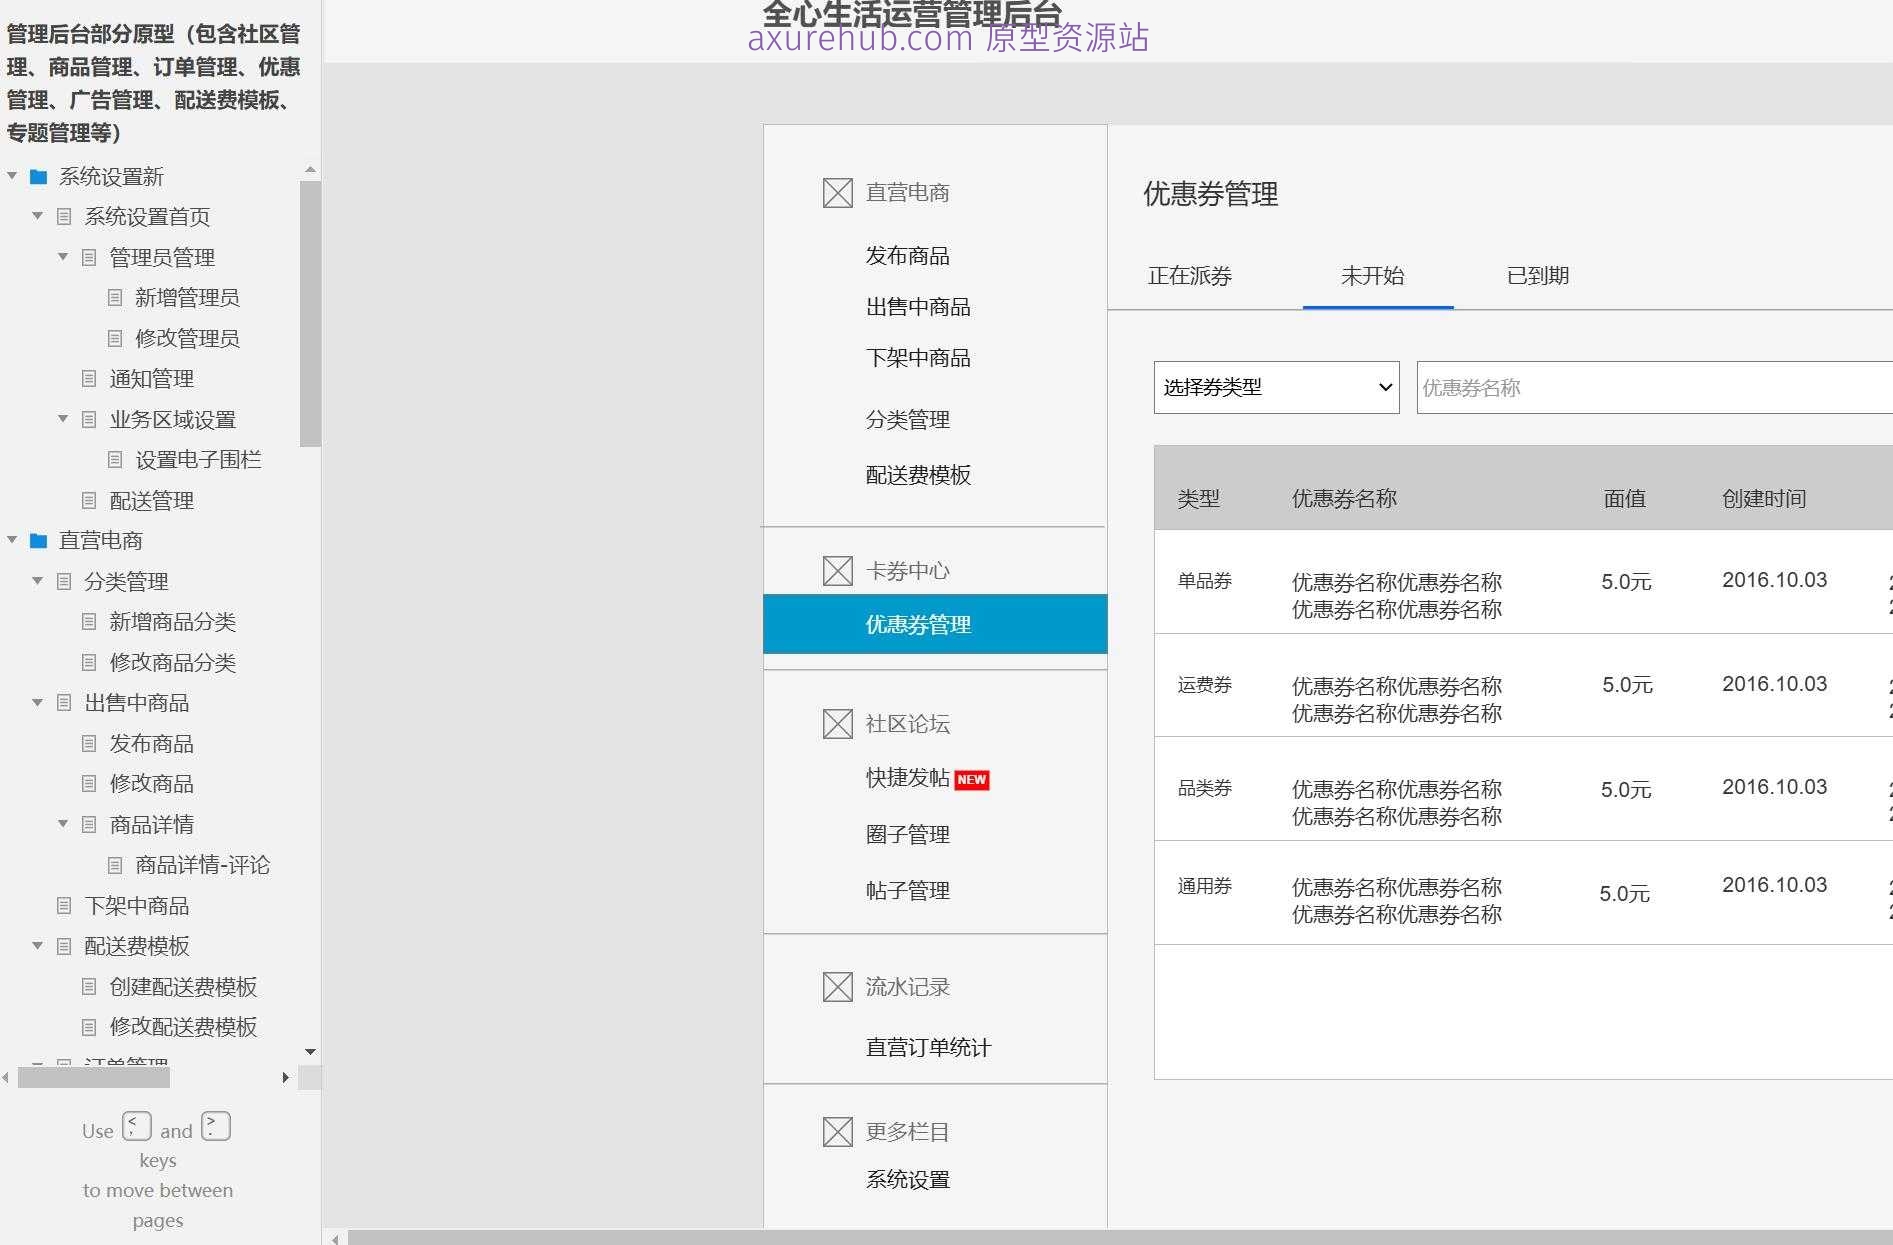Click the 优惠券名称 search input field
This screenshot has width=1893, height=1245.
pos(1654,387)
